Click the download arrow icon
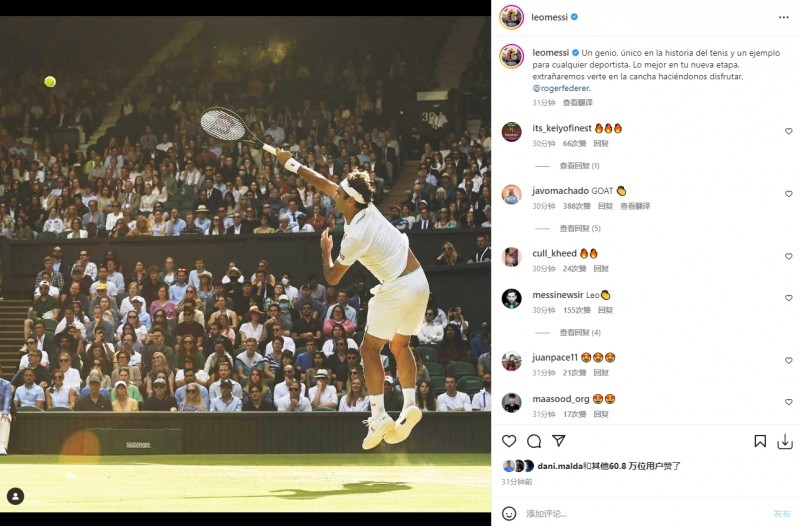This screenshot has width=800, height=526. [785, 441]
